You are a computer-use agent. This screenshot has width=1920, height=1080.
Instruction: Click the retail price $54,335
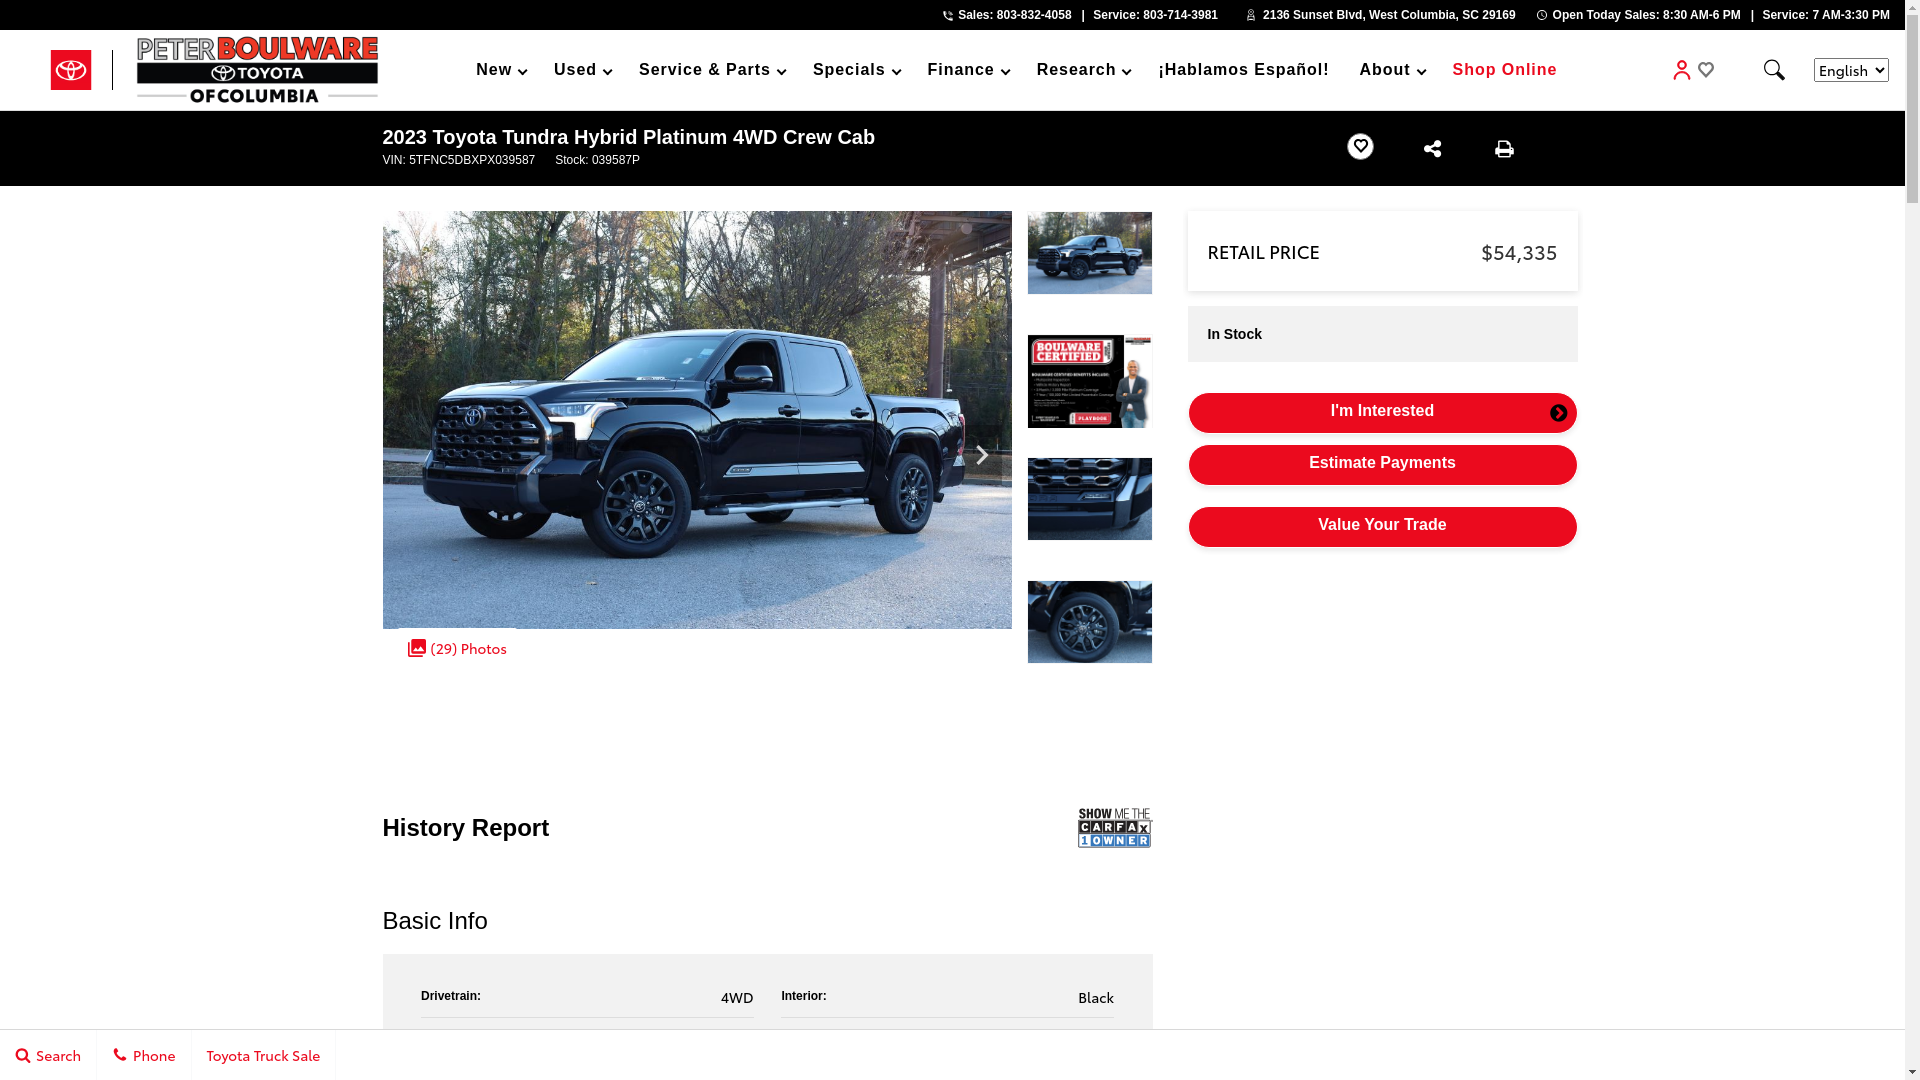[1519, 252]
